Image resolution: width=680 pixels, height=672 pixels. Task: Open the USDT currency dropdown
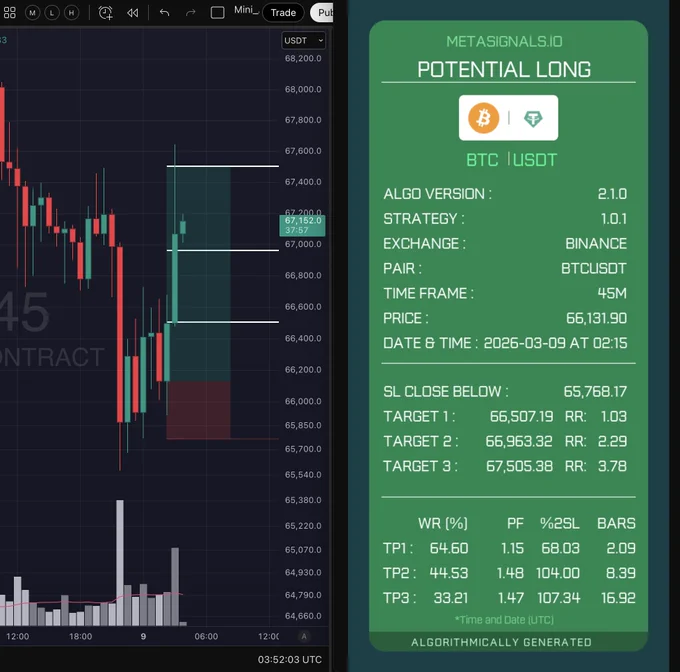304,40
